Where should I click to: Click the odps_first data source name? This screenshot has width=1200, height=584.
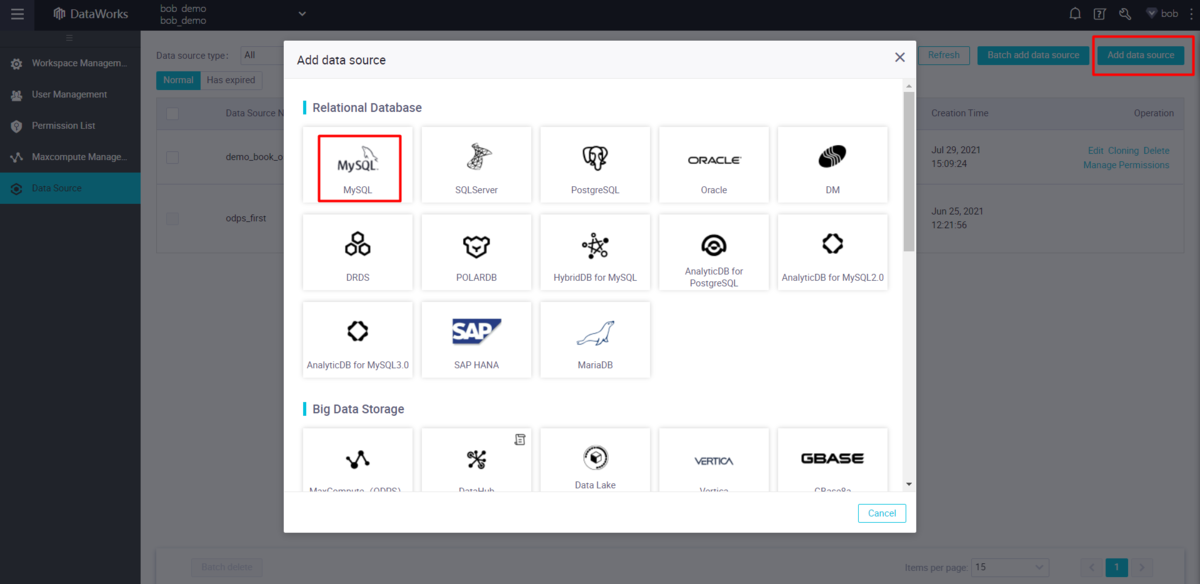click(246, 217)
